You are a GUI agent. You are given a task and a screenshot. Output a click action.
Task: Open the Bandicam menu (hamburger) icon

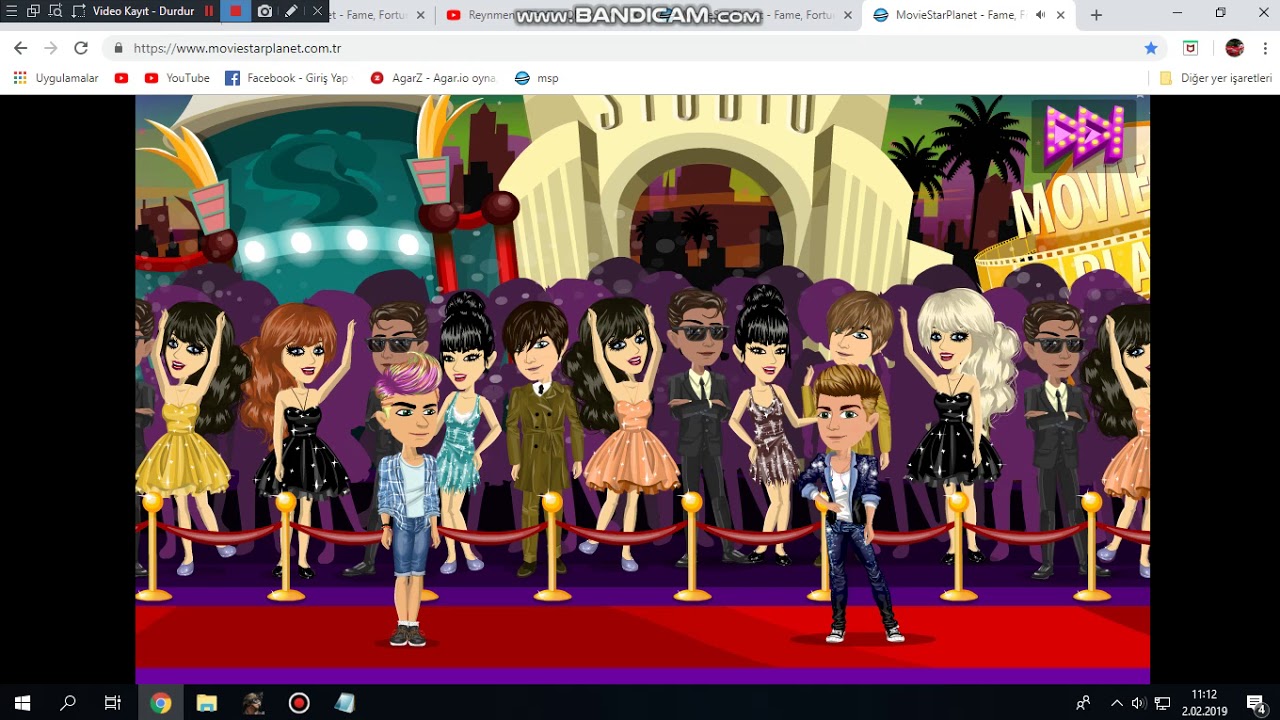[12, 12]
